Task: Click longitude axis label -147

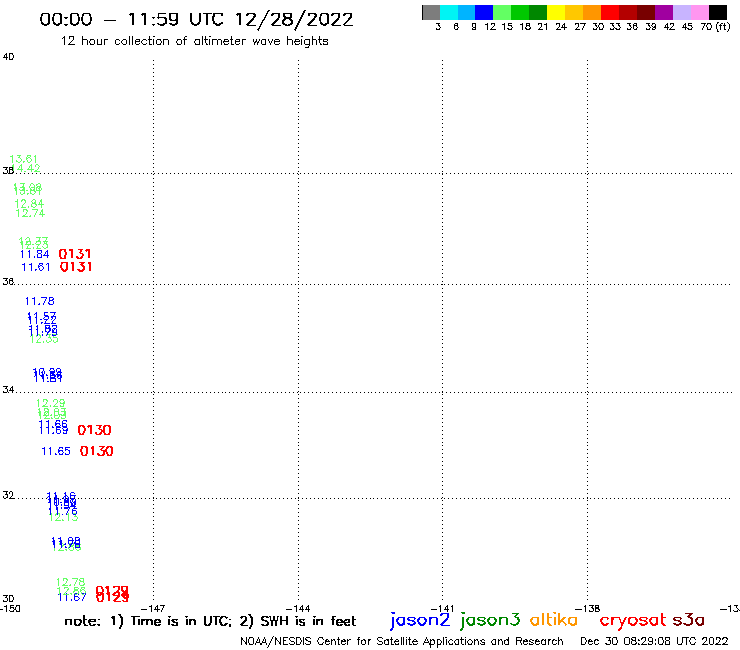Action: tap(153, 609)
